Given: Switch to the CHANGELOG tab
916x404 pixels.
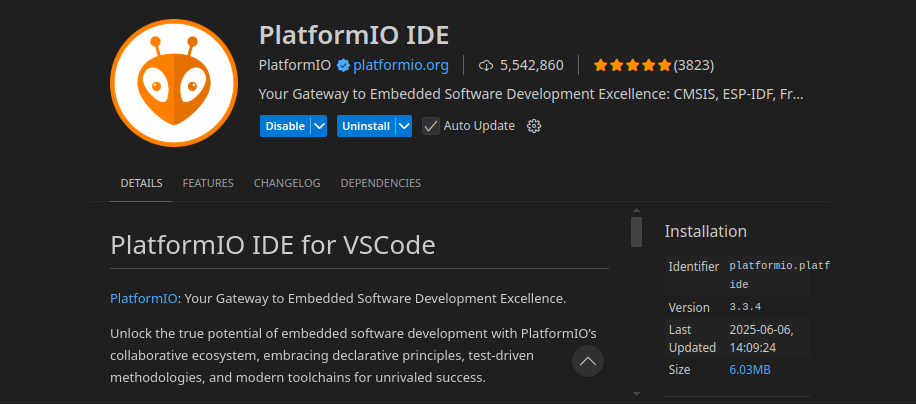Looking at the screenshot, I should coord(287,183).
